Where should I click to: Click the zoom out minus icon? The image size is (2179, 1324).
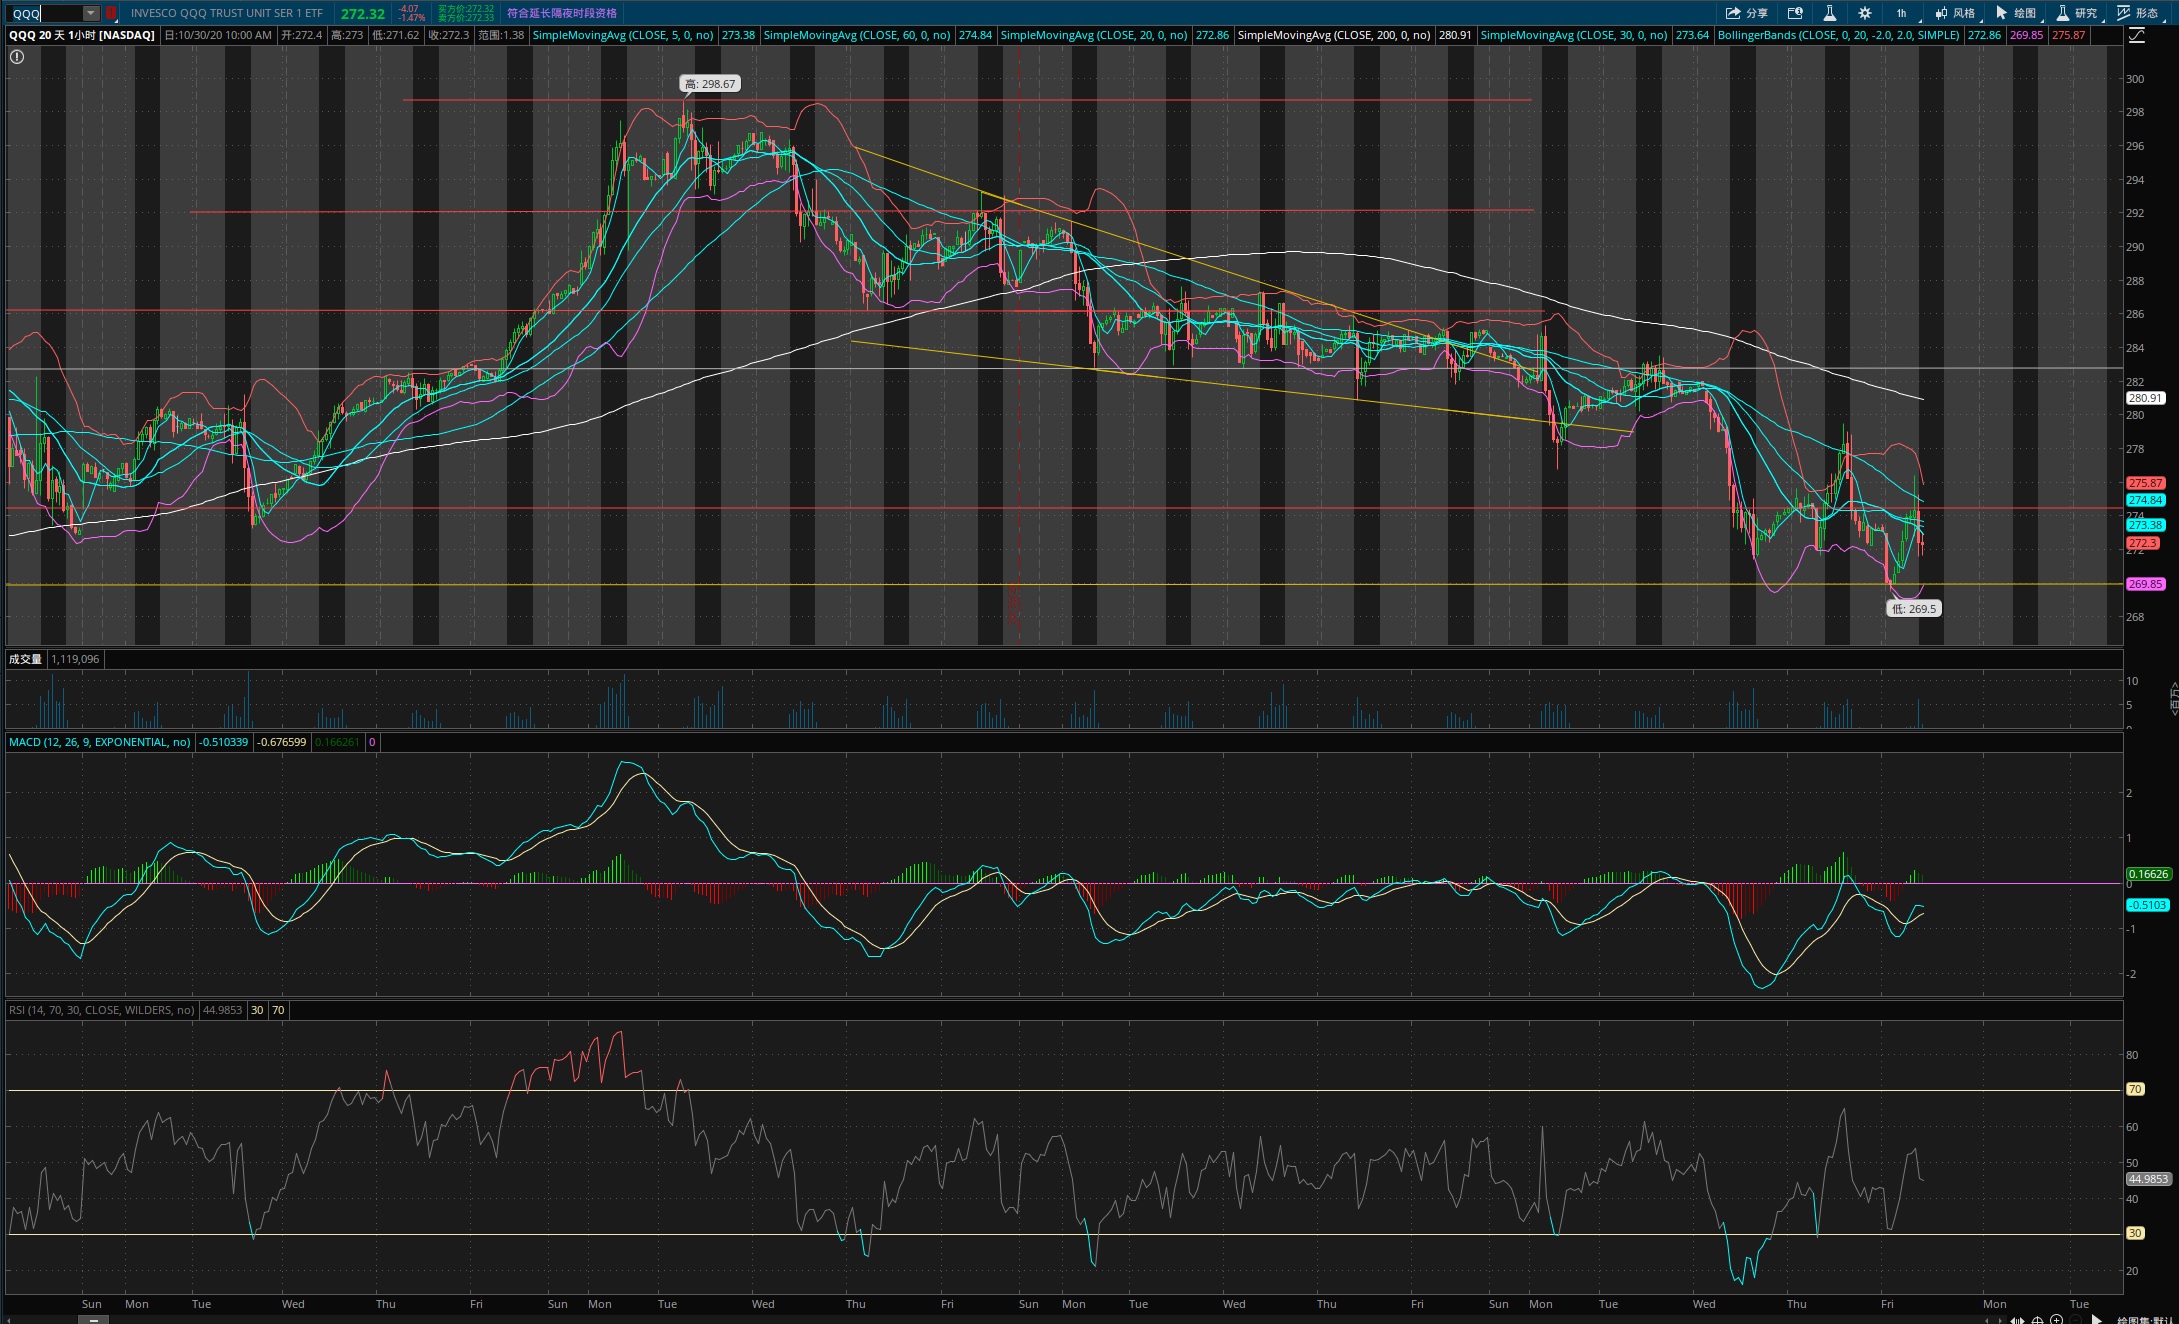pos(2075,1320)
